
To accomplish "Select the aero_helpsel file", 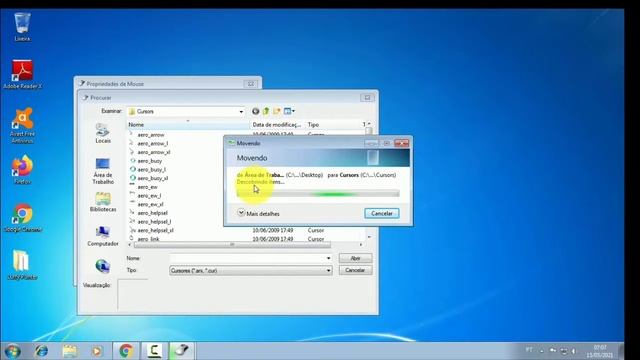I will coord(152,213).
